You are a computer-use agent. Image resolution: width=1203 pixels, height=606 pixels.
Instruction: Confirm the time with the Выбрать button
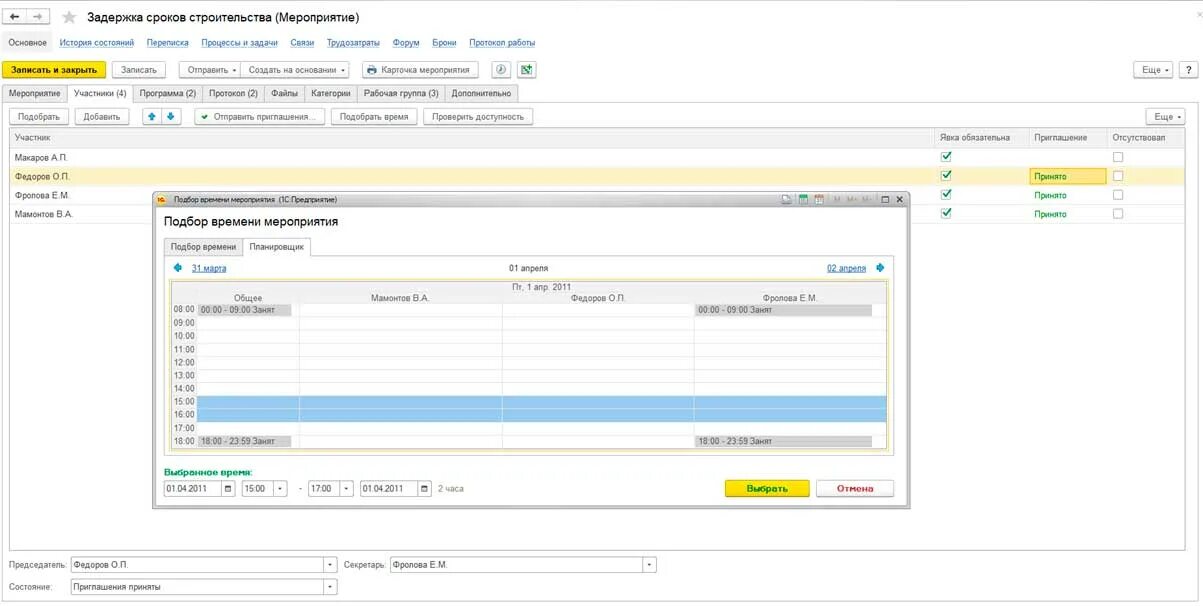tap(768, 488)
